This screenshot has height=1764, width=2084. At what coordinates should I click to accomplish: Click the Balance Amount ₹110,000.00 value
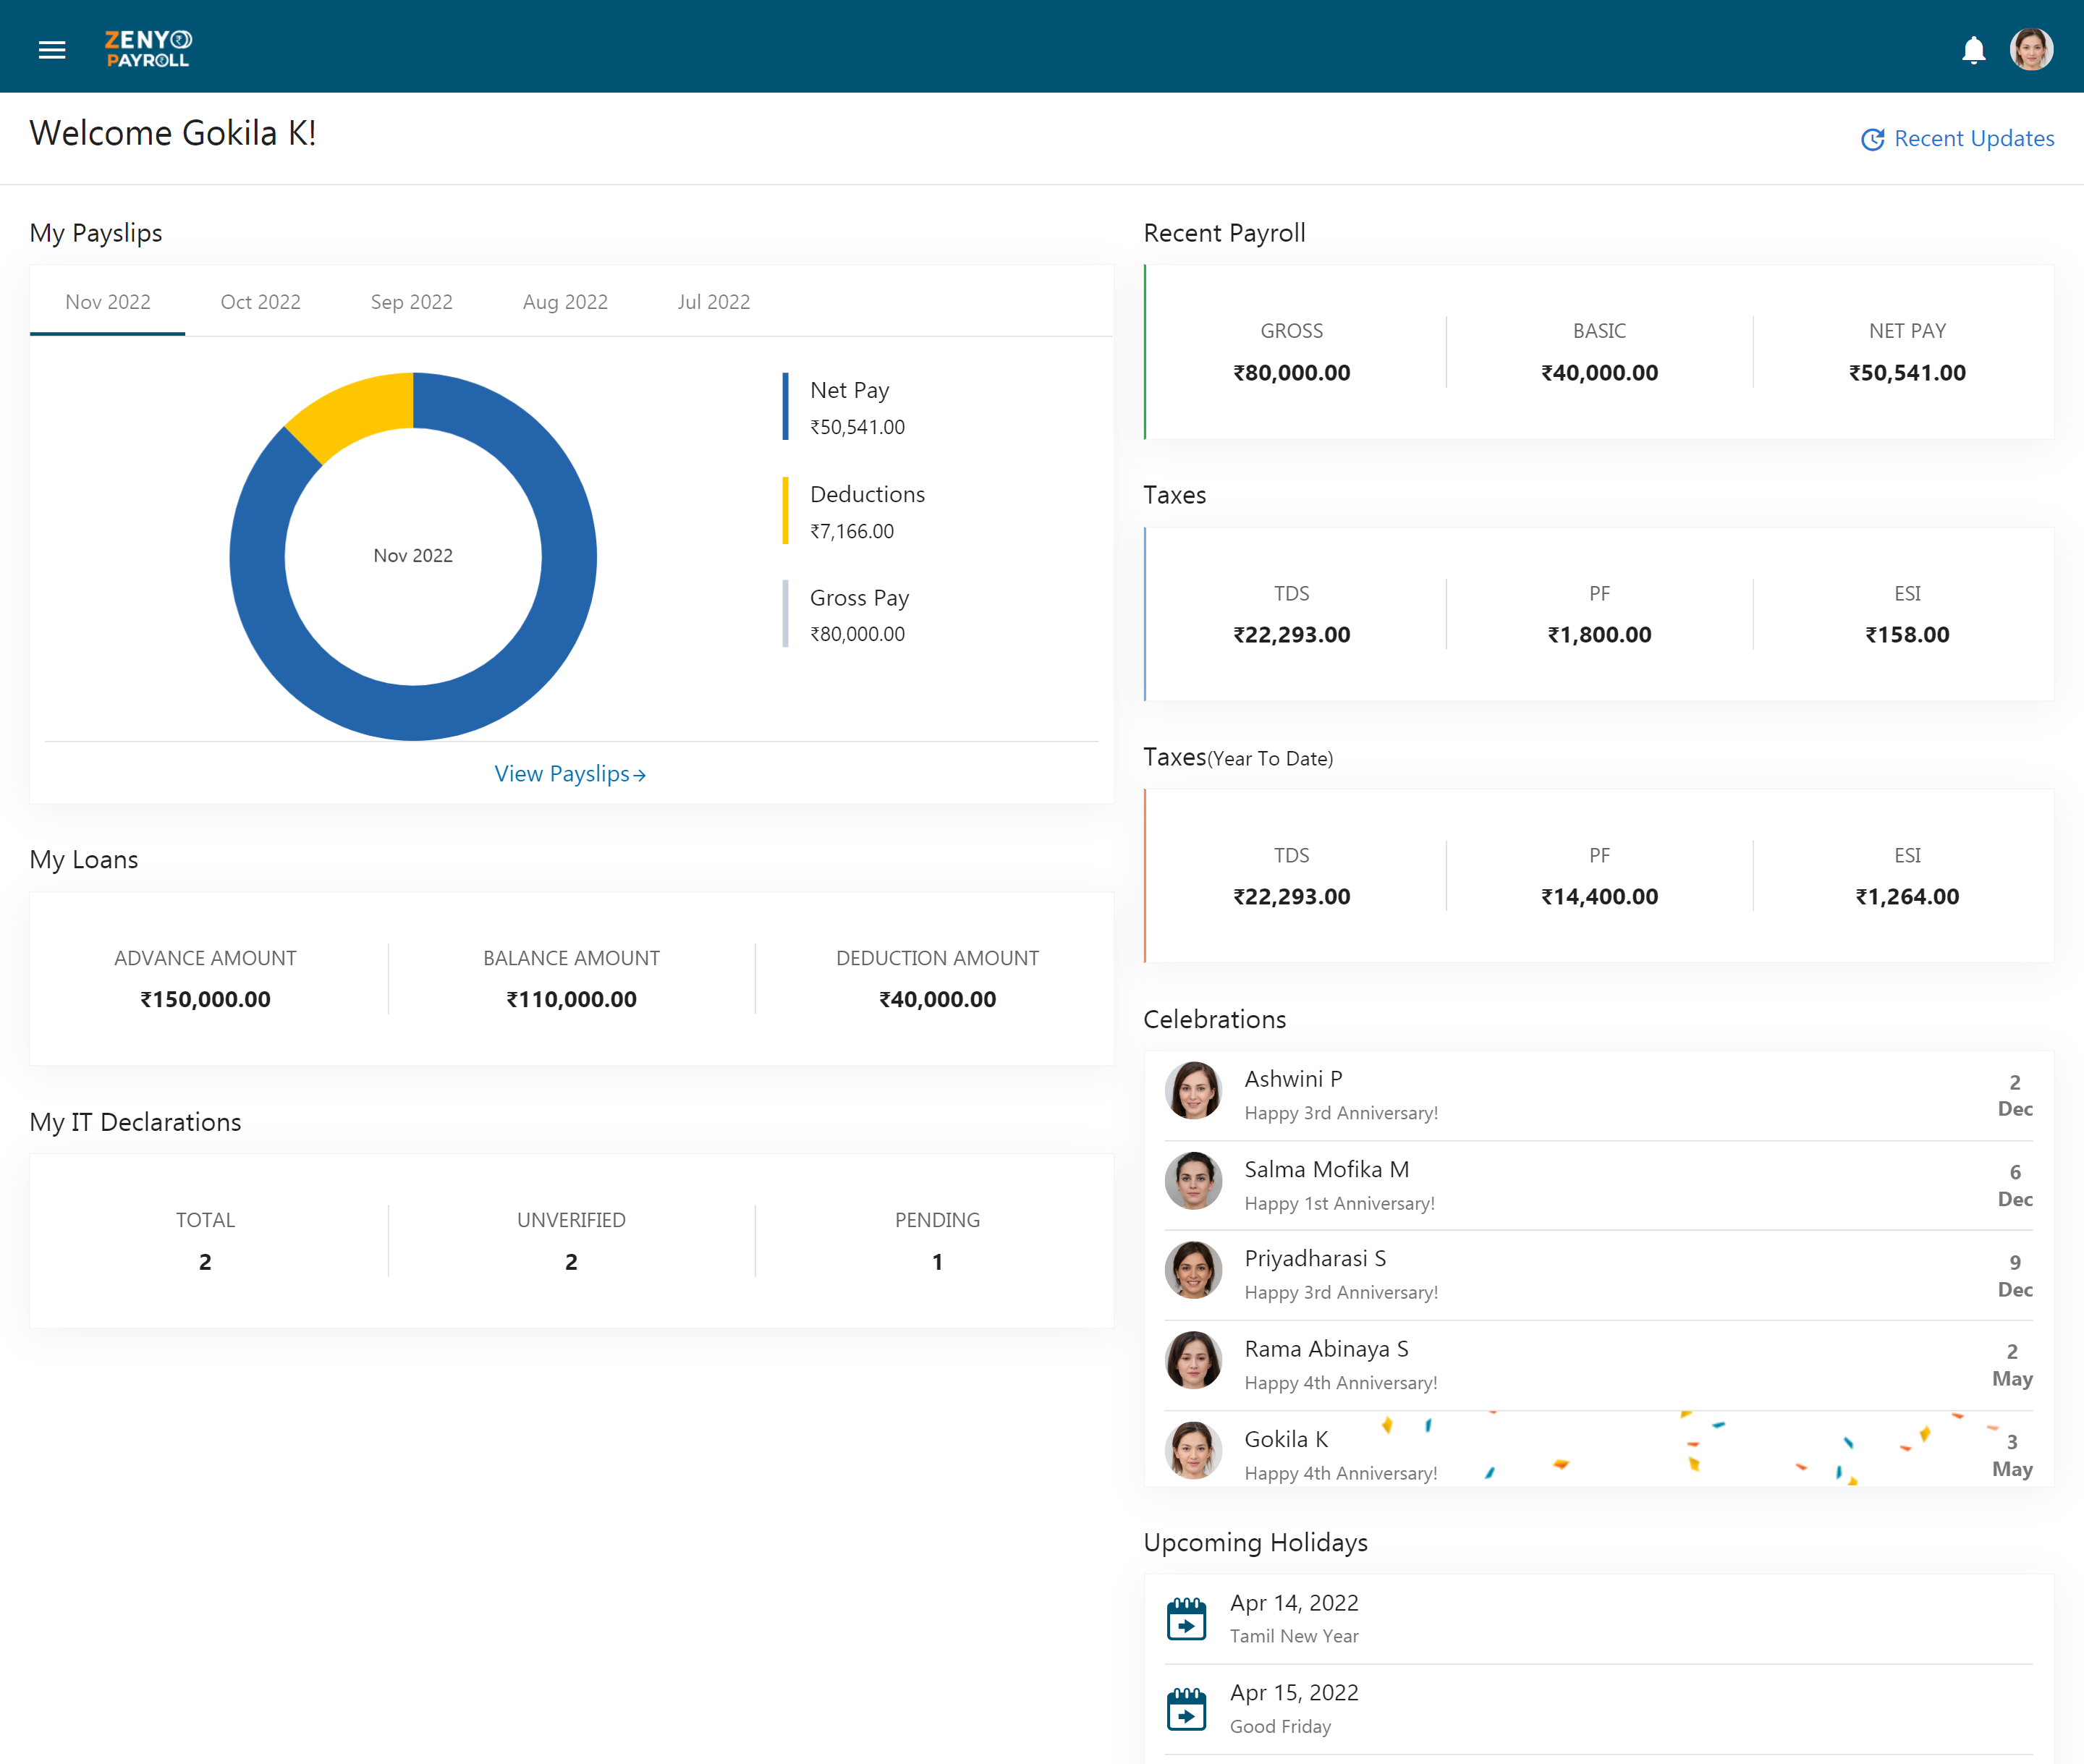pyautogui.click(x=571, y=999)
